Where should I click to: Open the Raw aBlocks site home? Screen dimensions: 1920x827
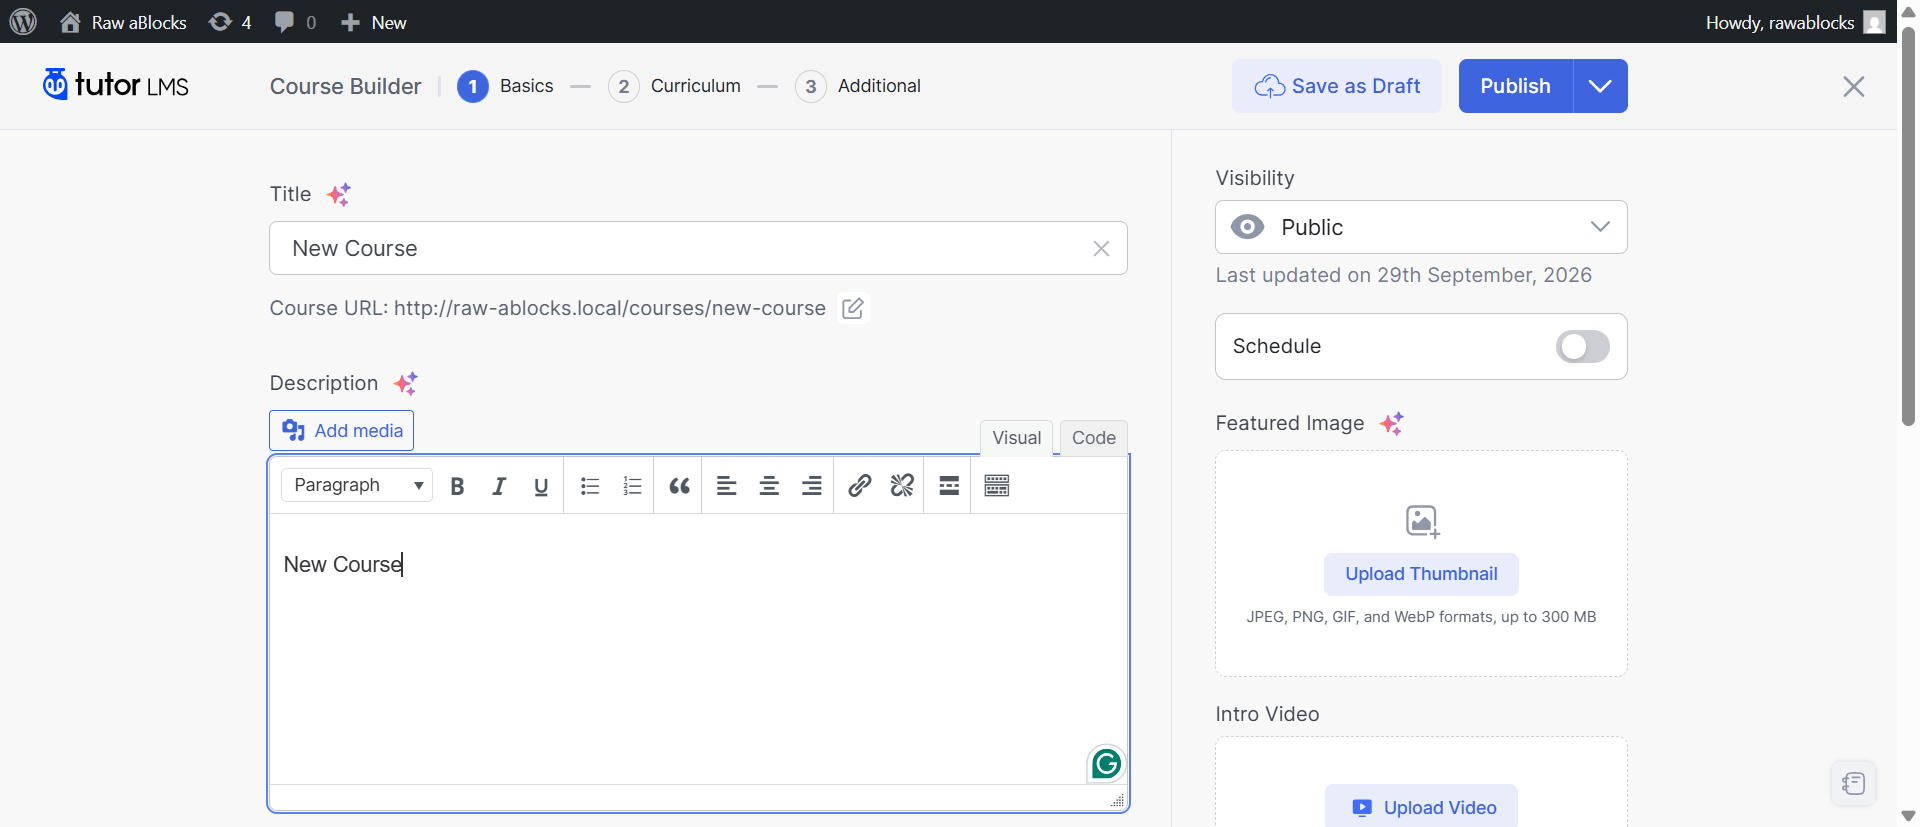click(123, 22)
